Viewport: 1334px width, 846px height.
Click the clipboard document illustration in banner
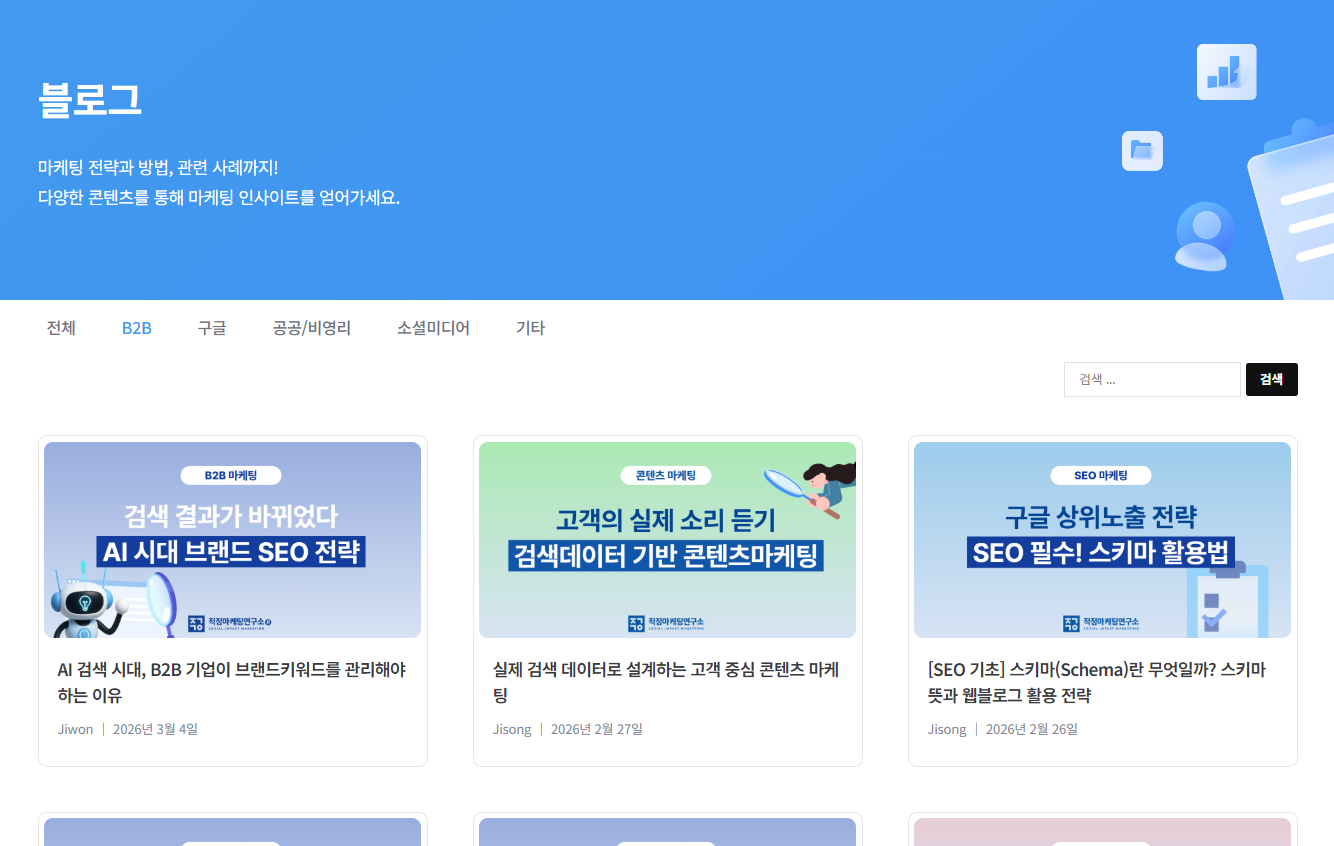1290,210
